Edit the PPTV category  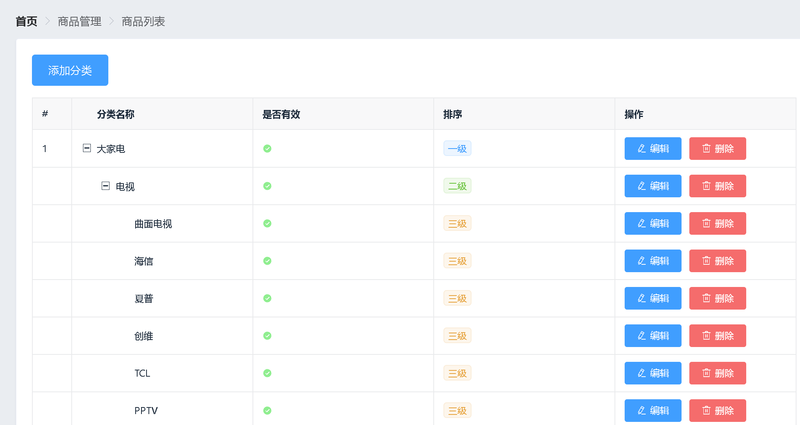pyautogui.click(x=653, y=410)
